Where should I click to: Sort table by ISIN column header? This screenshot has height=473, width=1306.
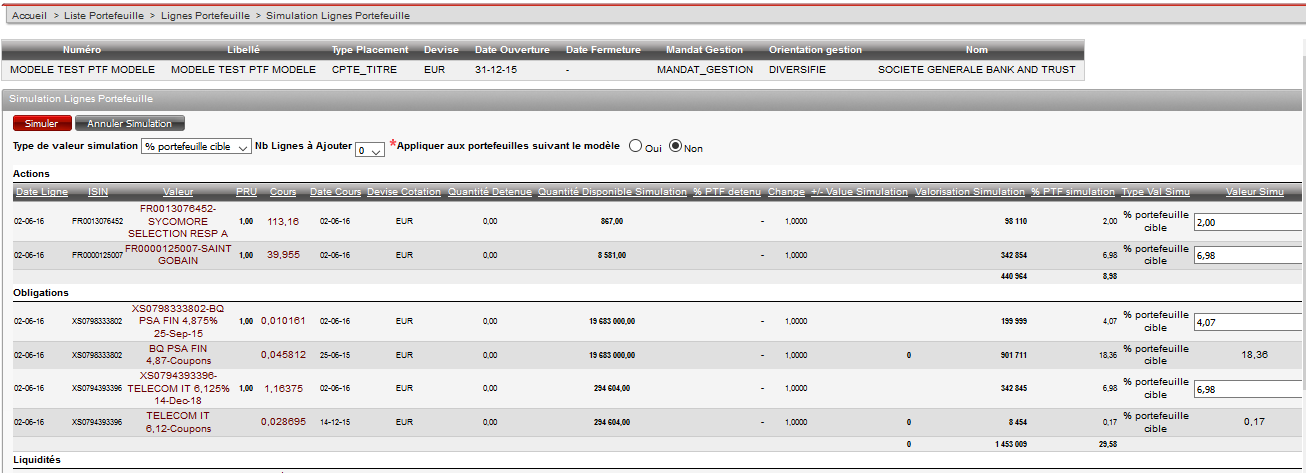click(x=97, y=192)
